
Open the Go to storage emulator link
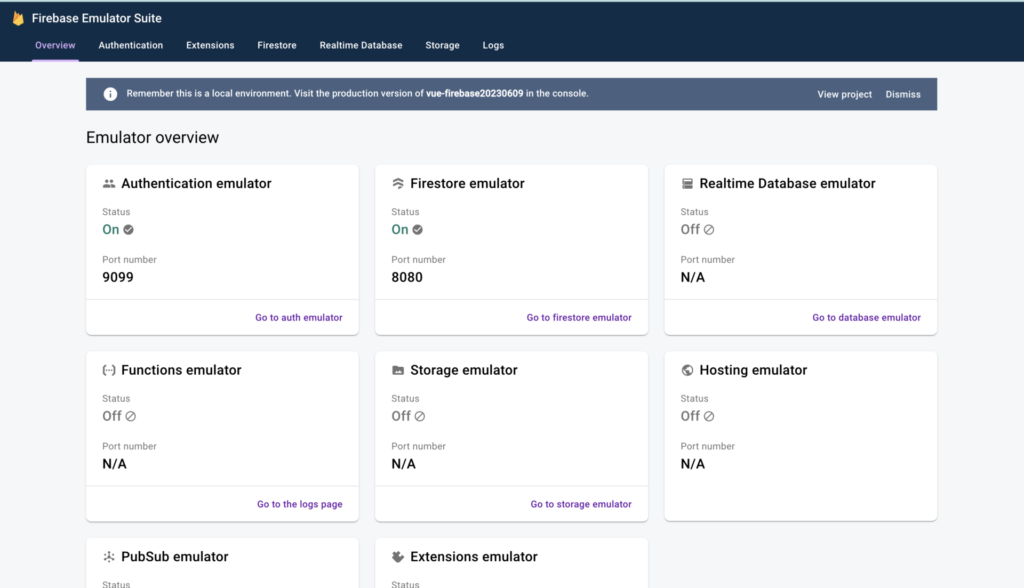[x=581, y=504]
